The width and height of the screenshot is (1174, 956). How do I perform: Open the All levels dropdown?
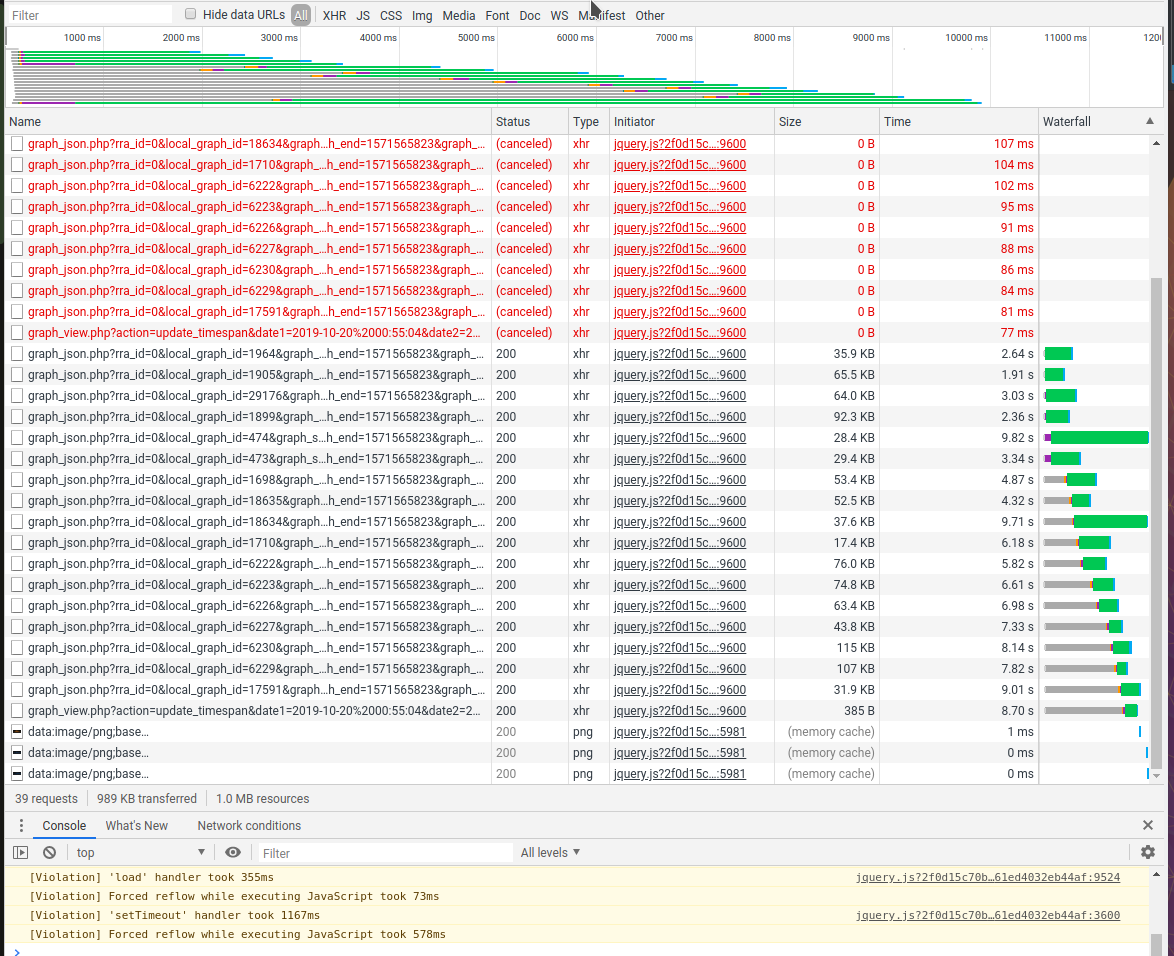pos(550,852)
